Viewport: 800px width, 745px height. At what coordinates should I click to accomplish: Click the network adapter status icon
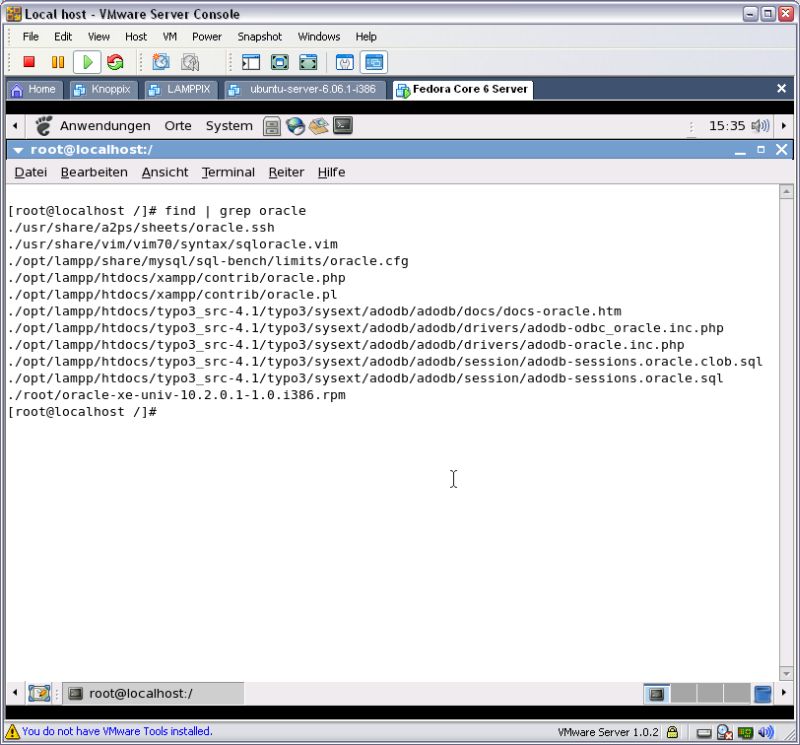[745, 733]
